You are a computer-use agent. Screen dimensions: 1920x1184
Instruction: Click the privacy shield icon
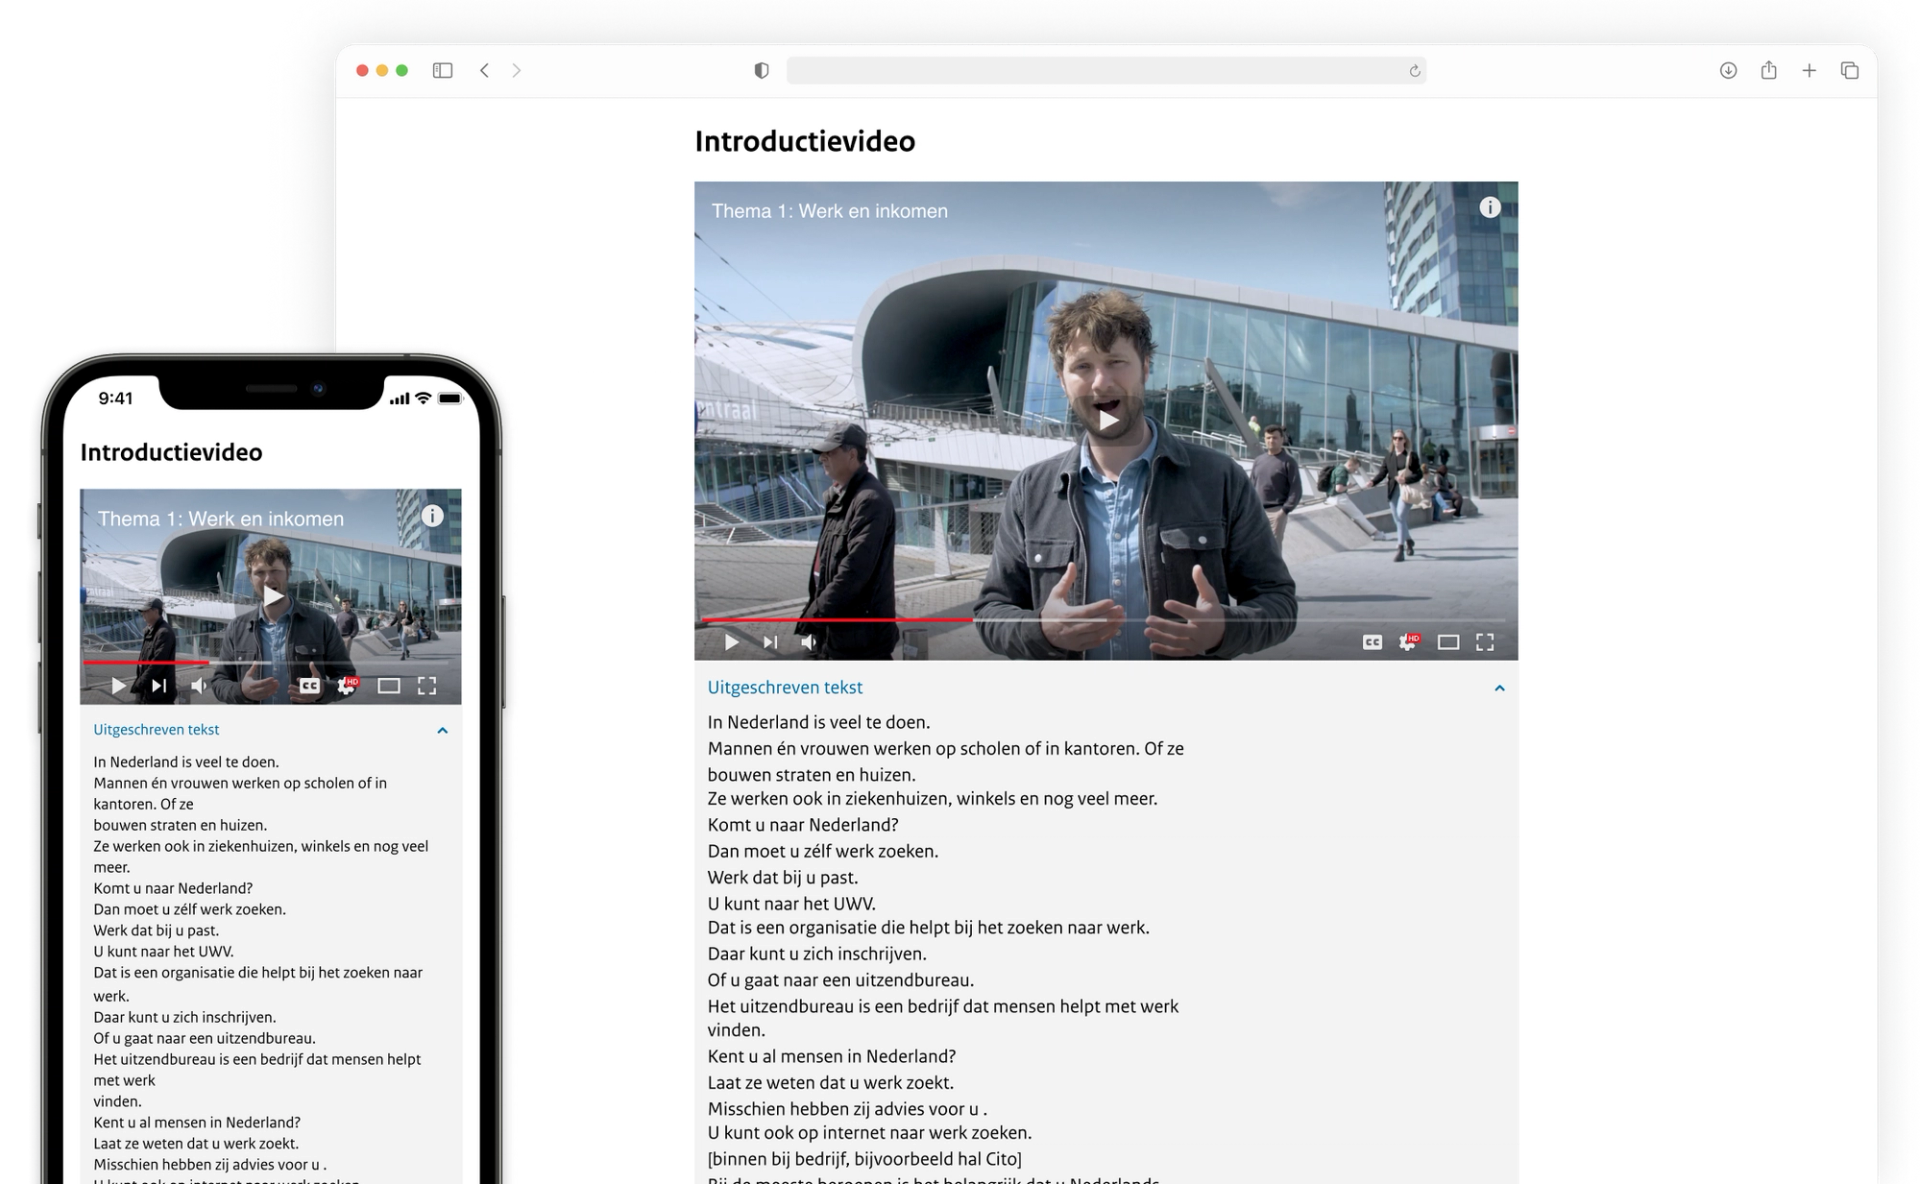[761, 70]
